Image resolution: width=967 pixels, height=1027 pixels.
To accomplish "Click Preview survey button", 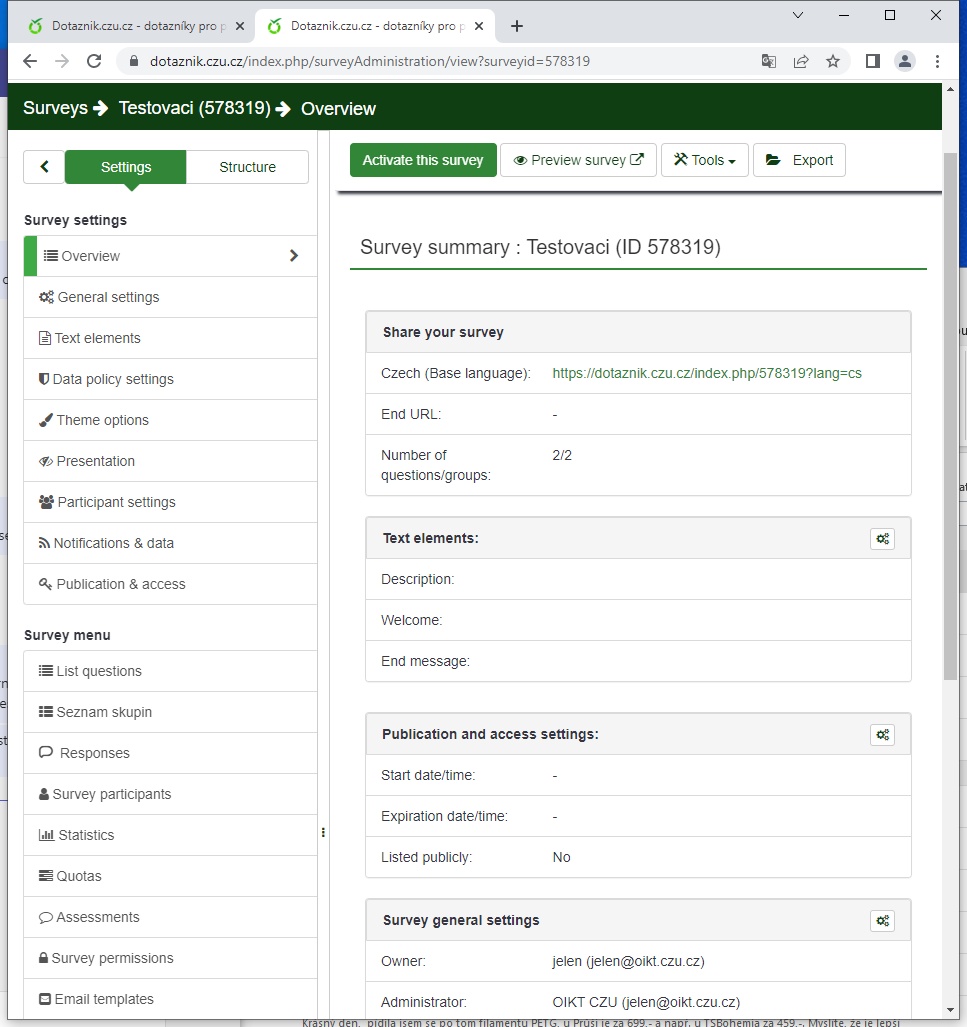I will (x=578, y=160).
